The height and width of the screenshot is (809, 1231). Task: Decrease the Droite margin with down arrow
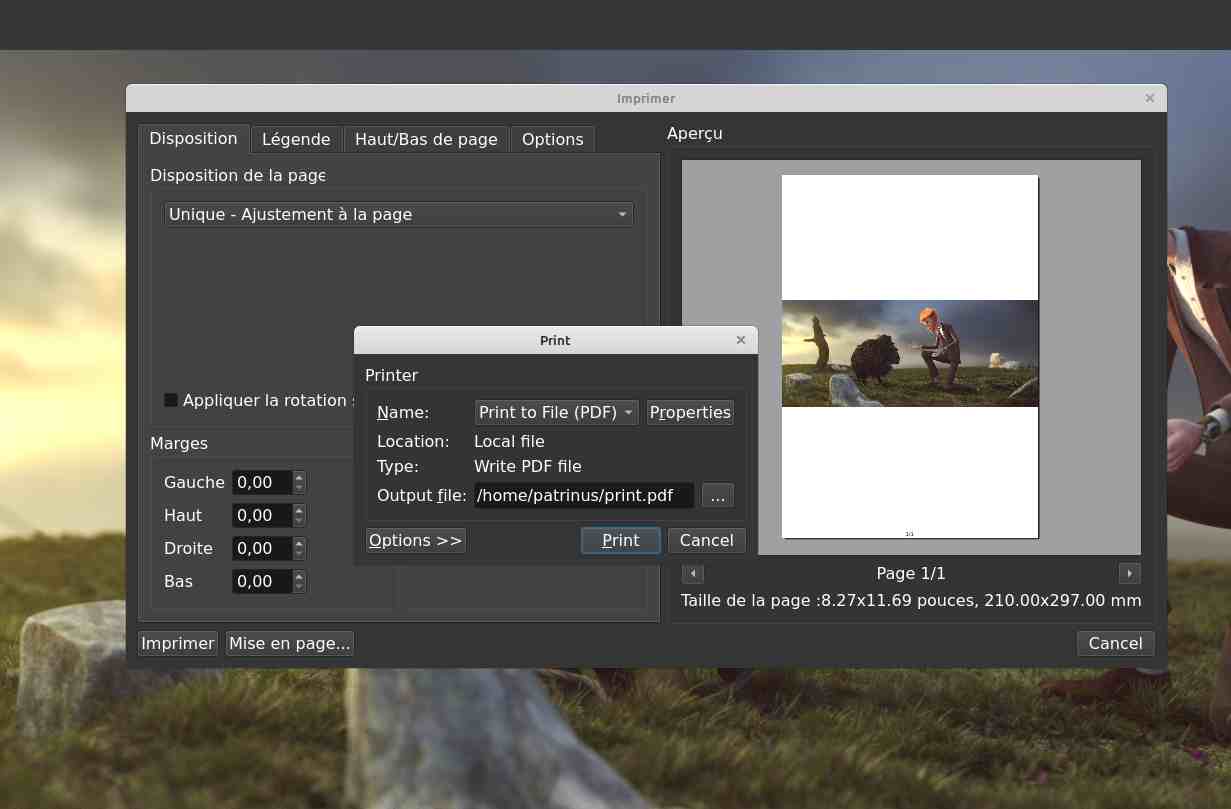[x=299, y=554]
